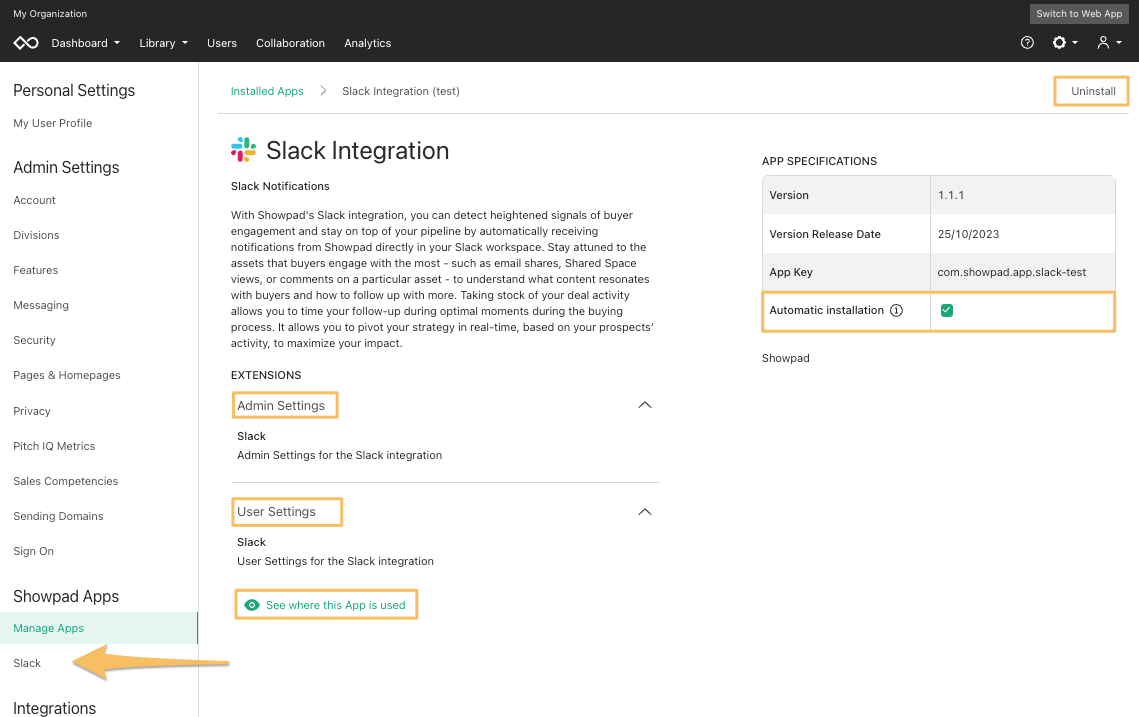Open Pages & Homepages settings
This screenshot has width=1139, height=717.
coord(67,375)
